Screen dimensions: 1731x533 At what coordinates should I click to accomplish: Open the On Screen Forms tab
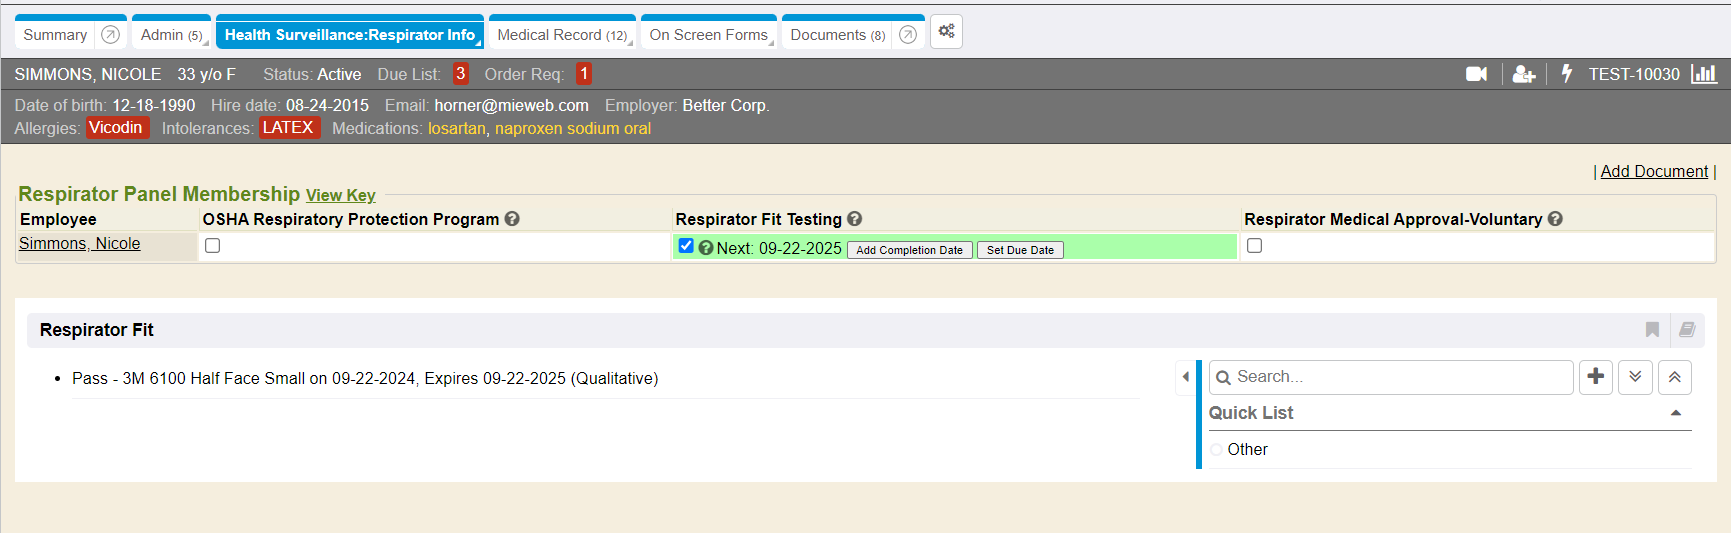point(708,35)
